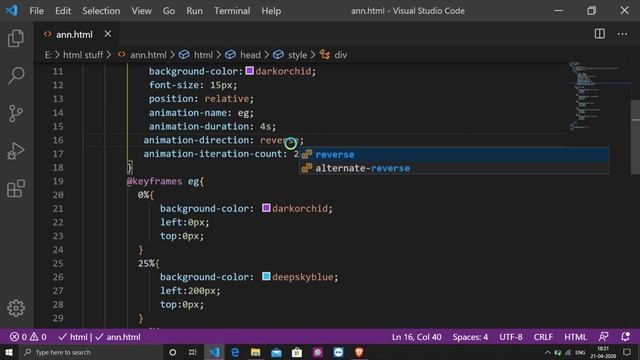Select 'reverse' from the suggestion list
This screenshot has width=640, height=360.
pyautogui.click(x=454, y=154)
